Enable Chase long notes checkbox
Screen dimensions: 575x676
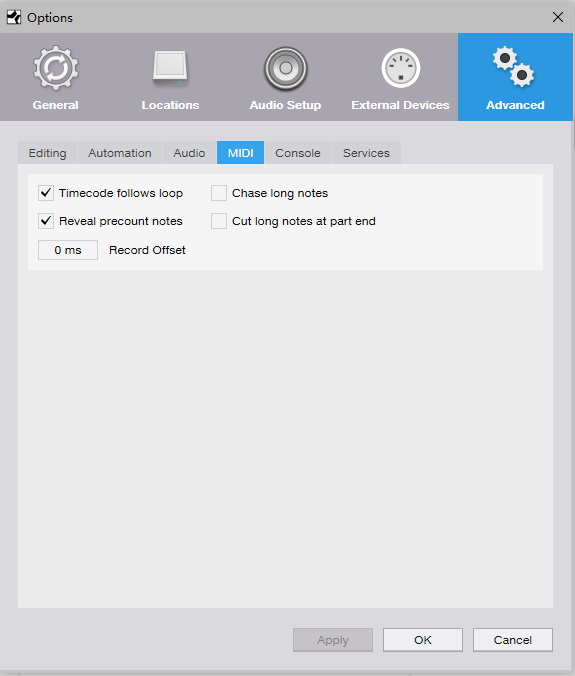click(x=219, y=193)
